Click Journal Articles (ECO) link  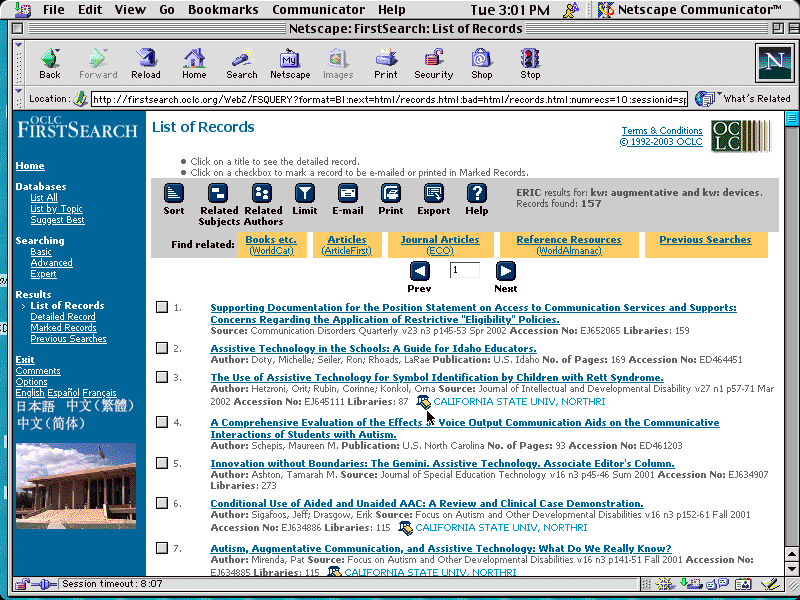click(x=440, y=245)
